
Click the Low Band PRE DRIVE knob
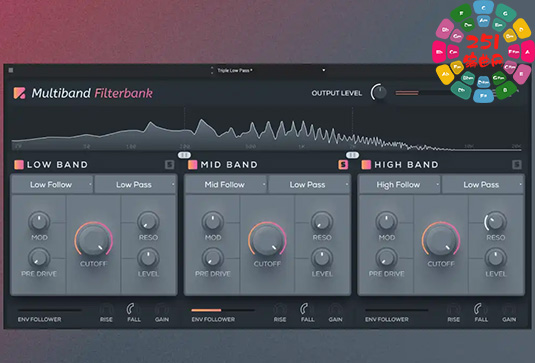coord(39,258)
